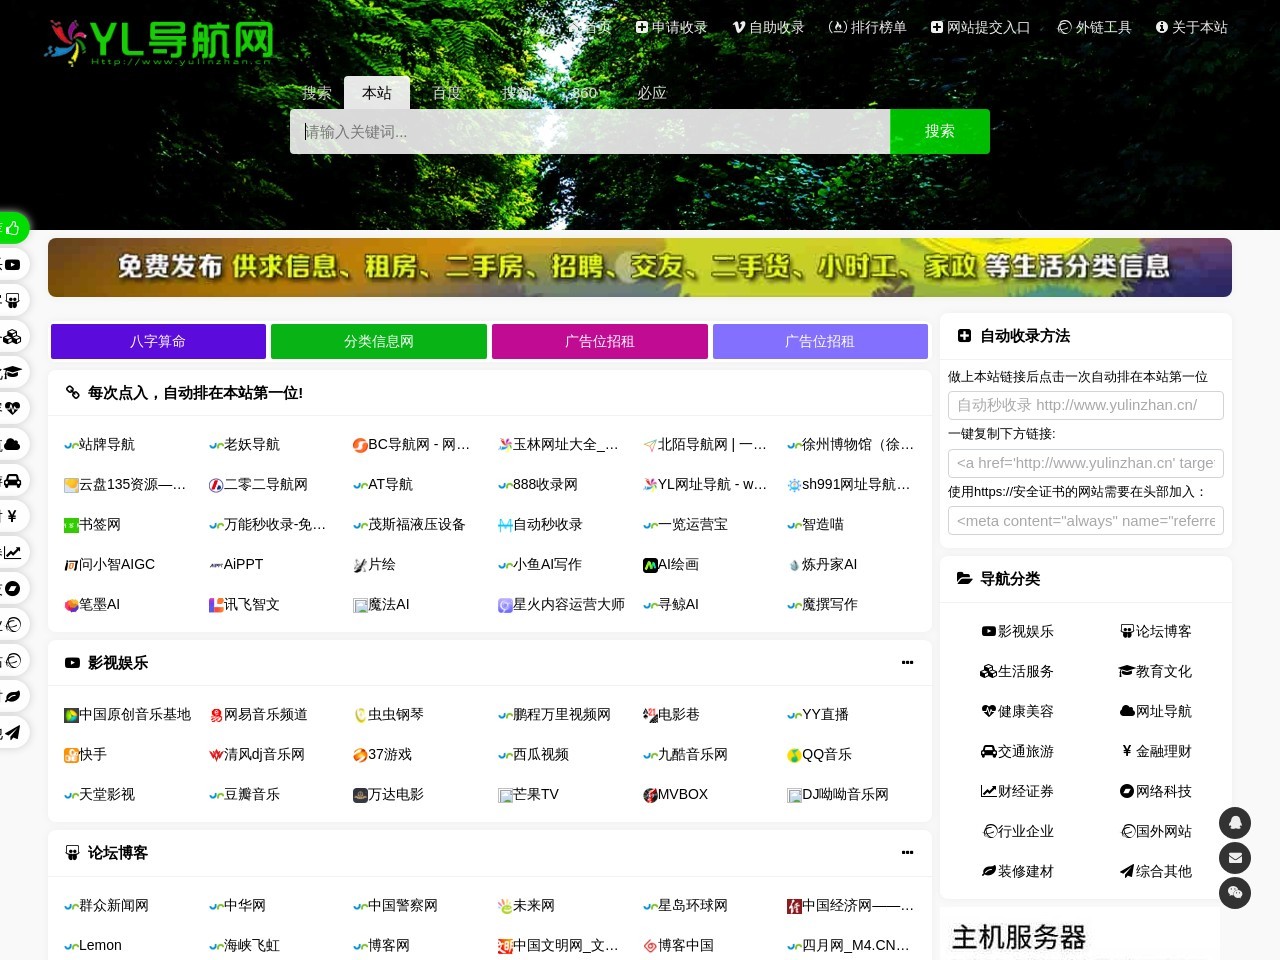Click the graduation cap 教育文化 icon
Screen dimensions: 1280x960
tap(13, 372)
